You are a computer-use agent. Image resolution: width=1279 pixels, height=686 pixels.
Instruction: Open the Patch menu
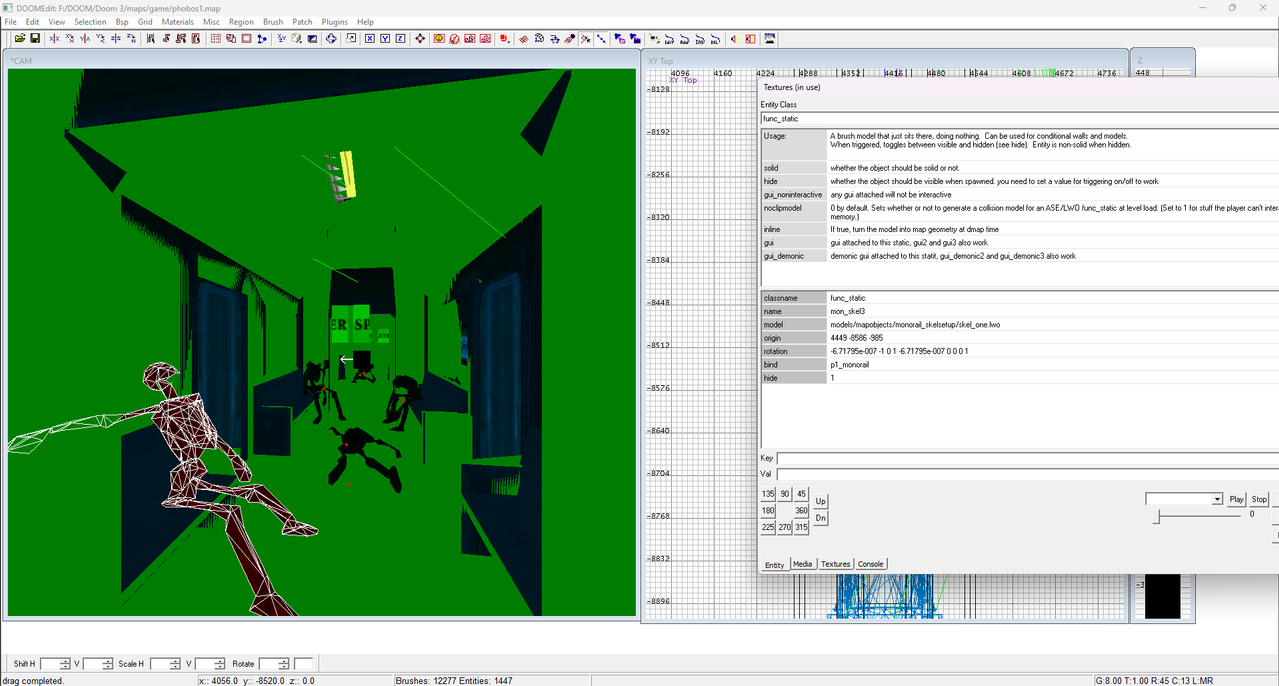(x=302, y=22)
